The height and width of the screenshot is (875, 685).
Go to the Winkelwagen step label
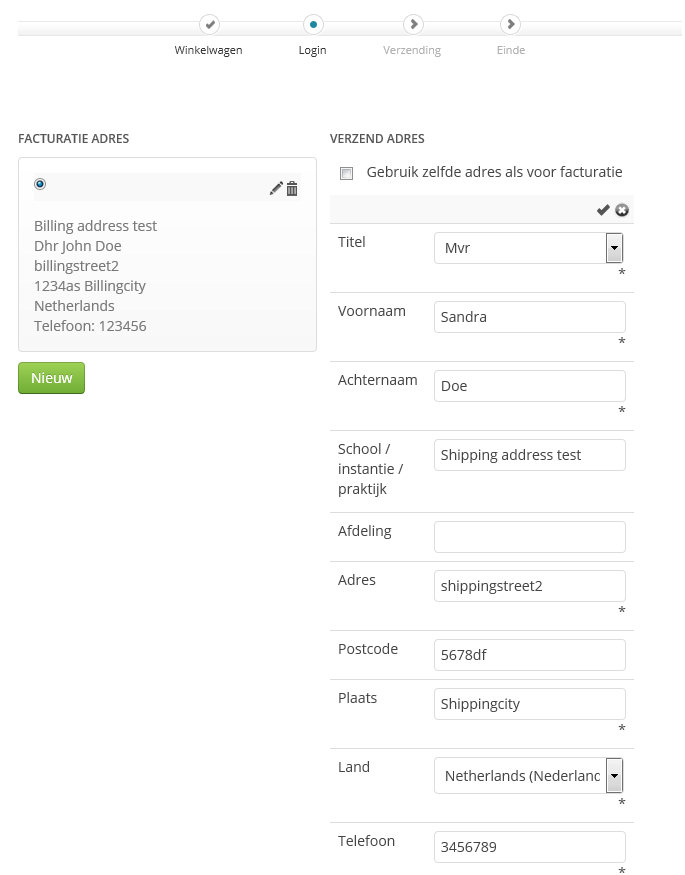tap(209, 50)
